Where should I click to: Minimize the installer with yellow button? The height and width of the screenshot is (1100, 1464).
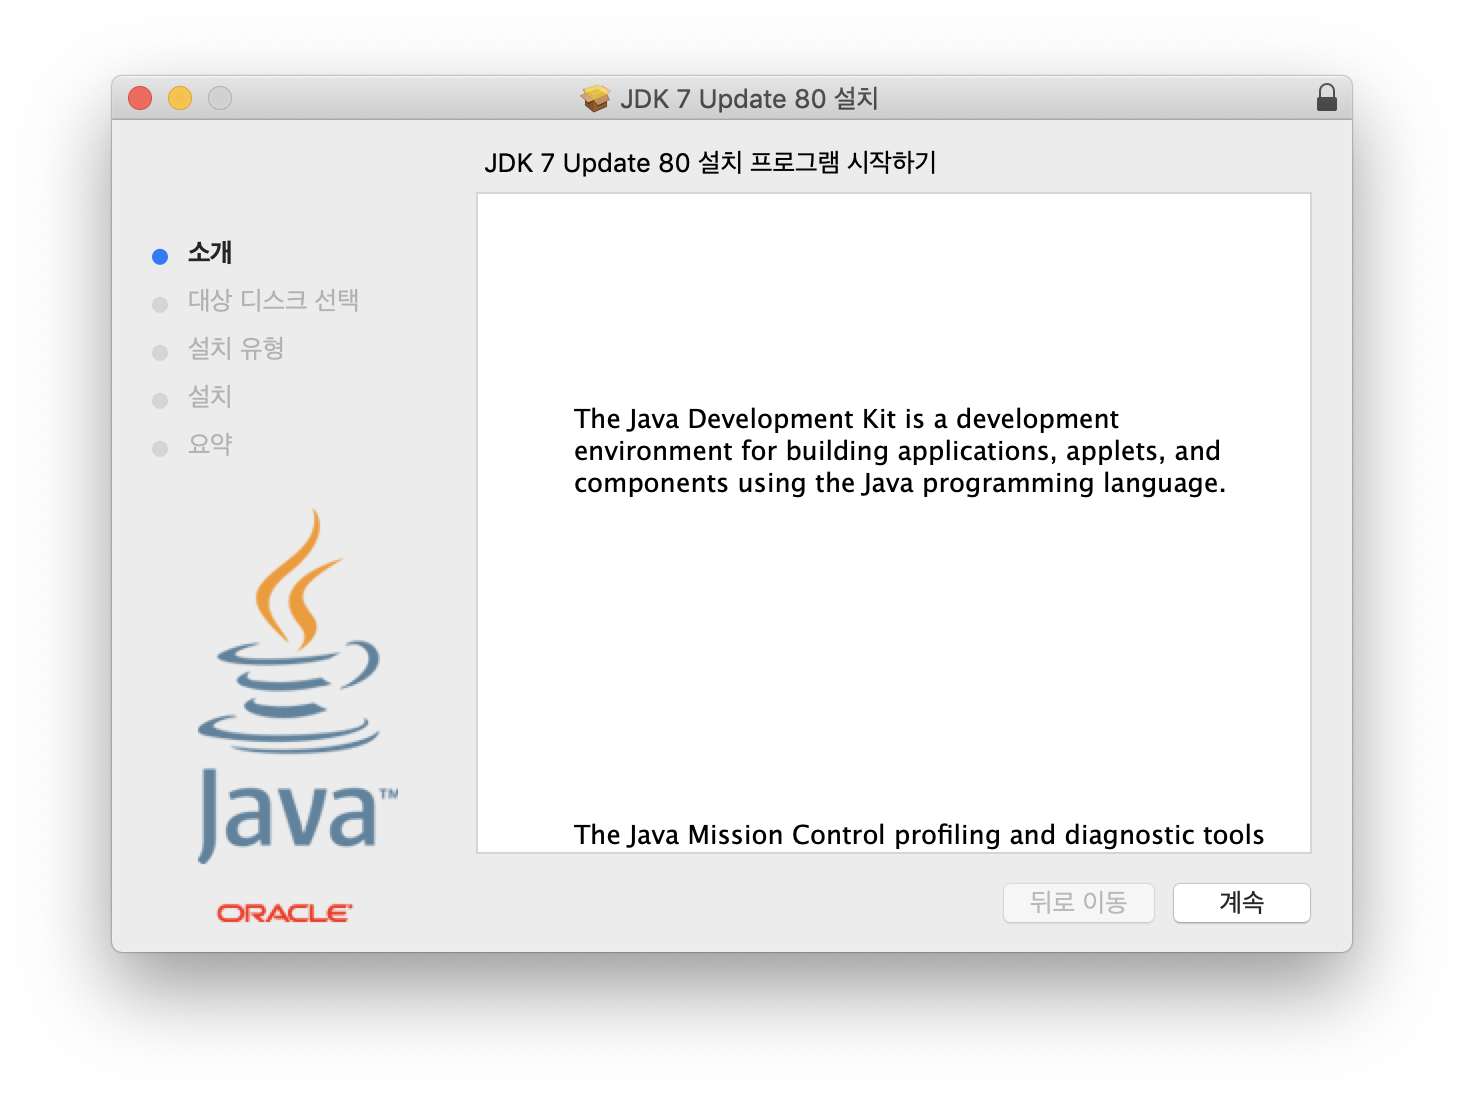tap(180, 98)
